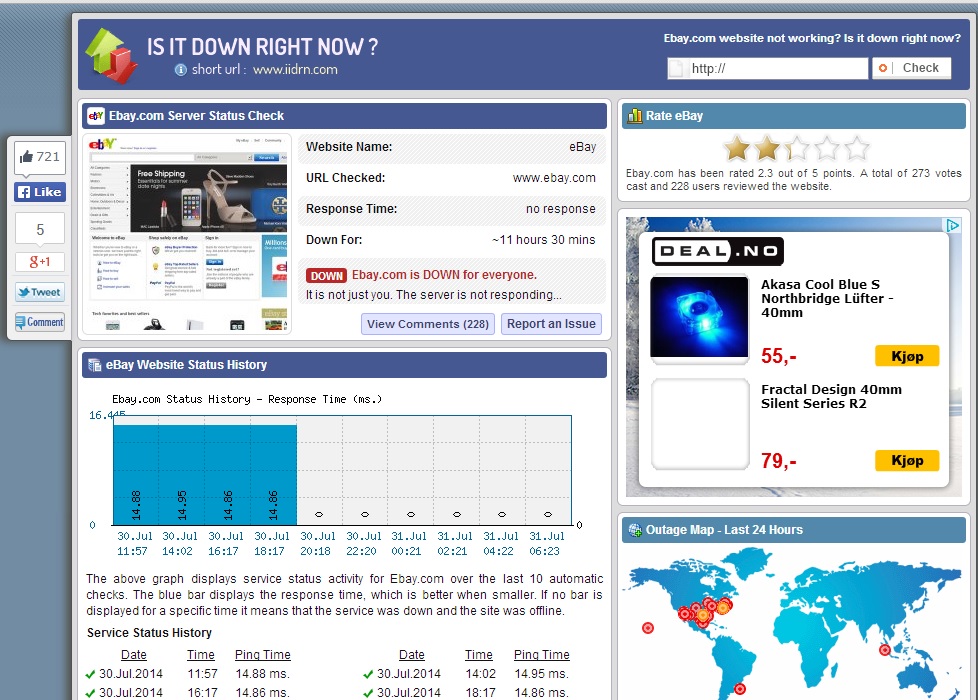Screen dimensions: 978x700
Task: Click the 79,- price in the ad
Action: point(778,461)
